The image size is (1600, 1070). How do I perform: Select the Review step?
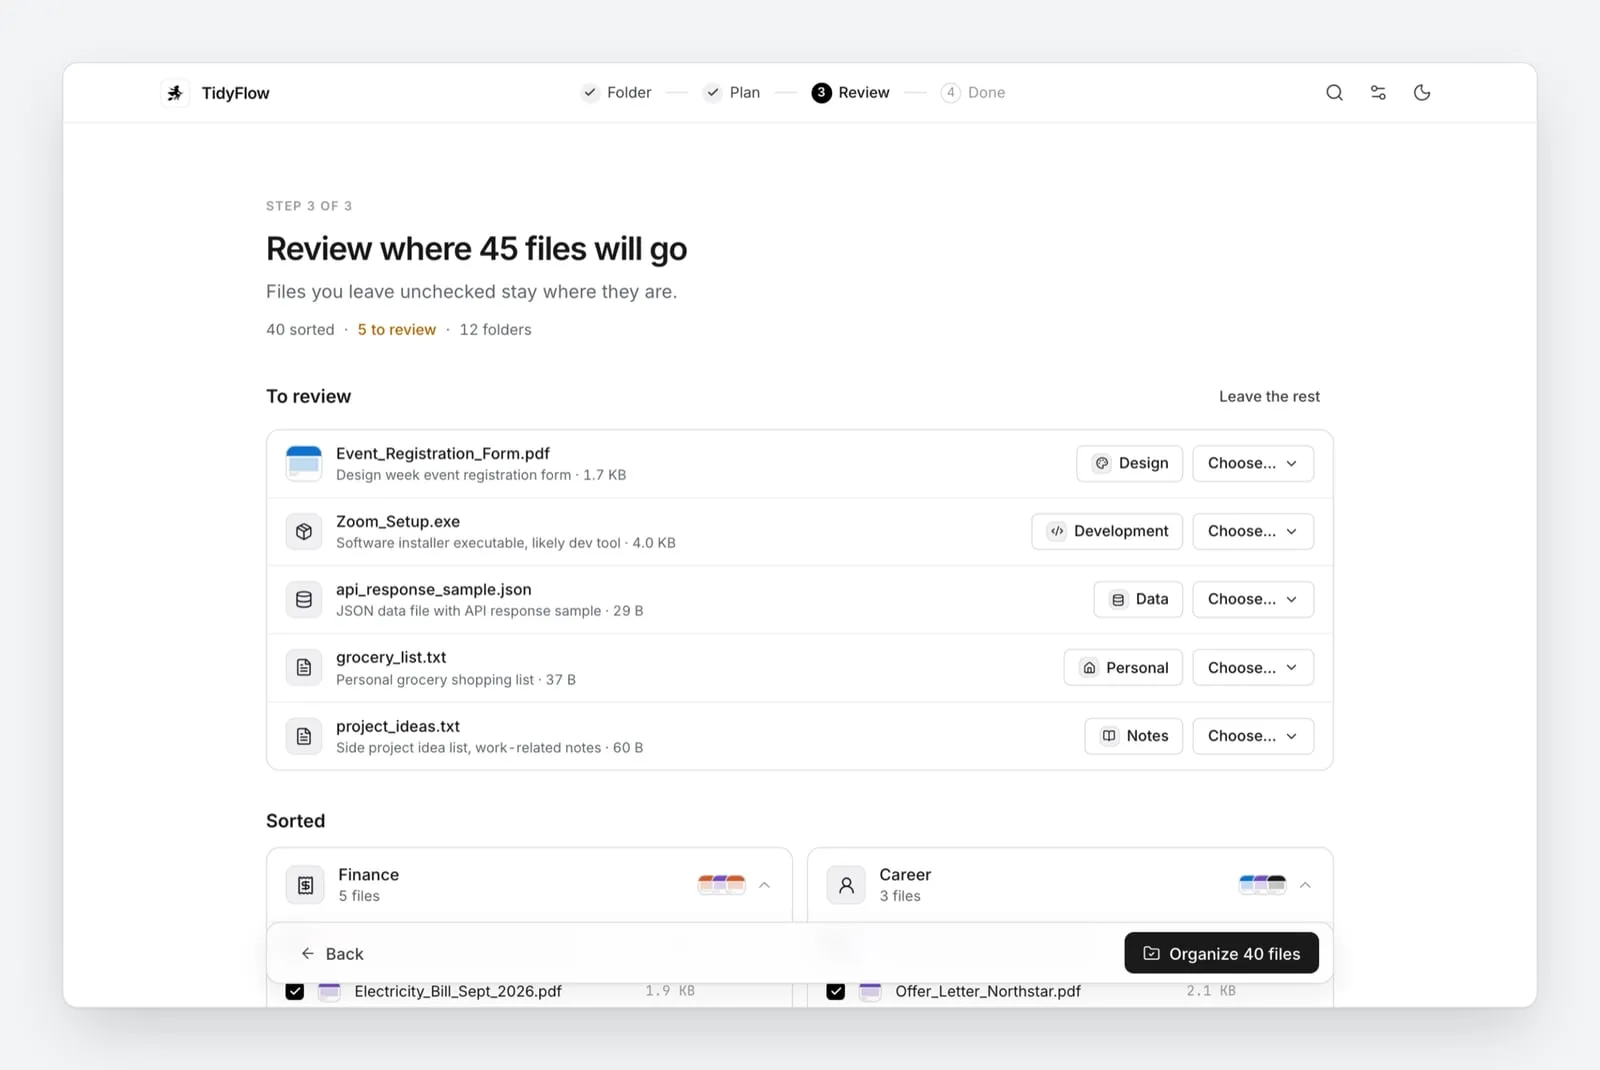[x=851, y=93]
